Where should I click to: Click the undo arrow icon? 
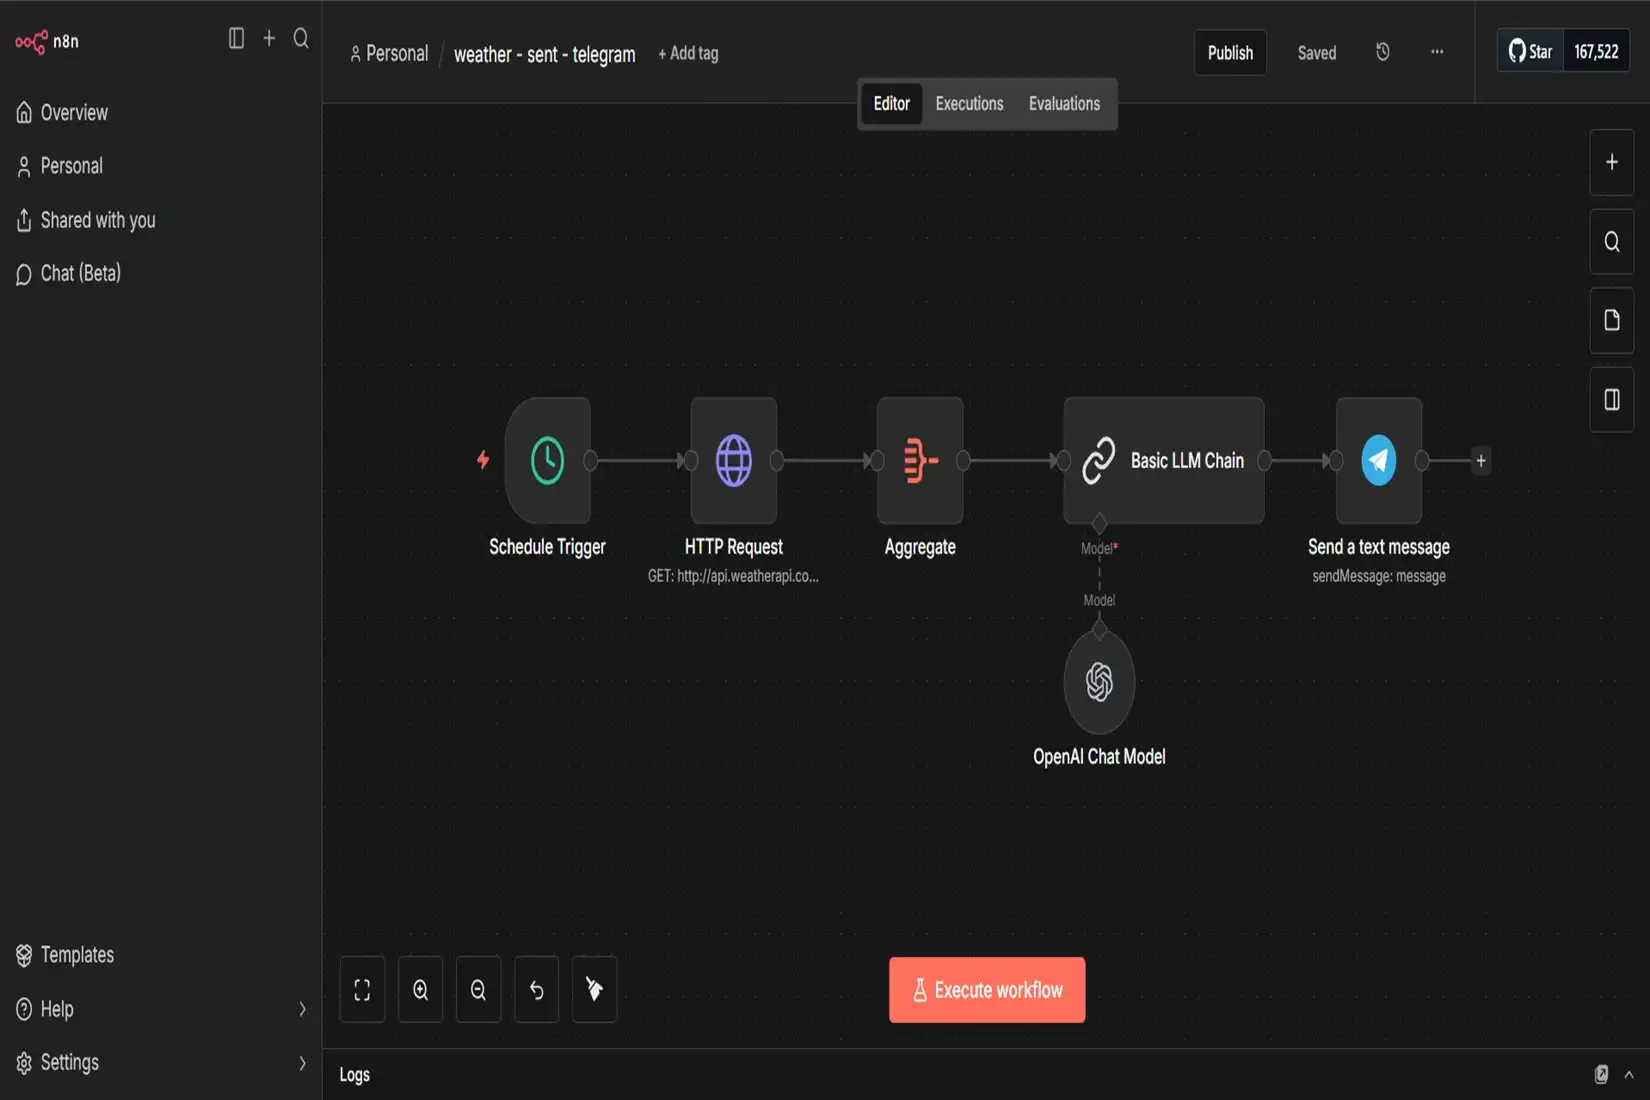tap(536, 989)
